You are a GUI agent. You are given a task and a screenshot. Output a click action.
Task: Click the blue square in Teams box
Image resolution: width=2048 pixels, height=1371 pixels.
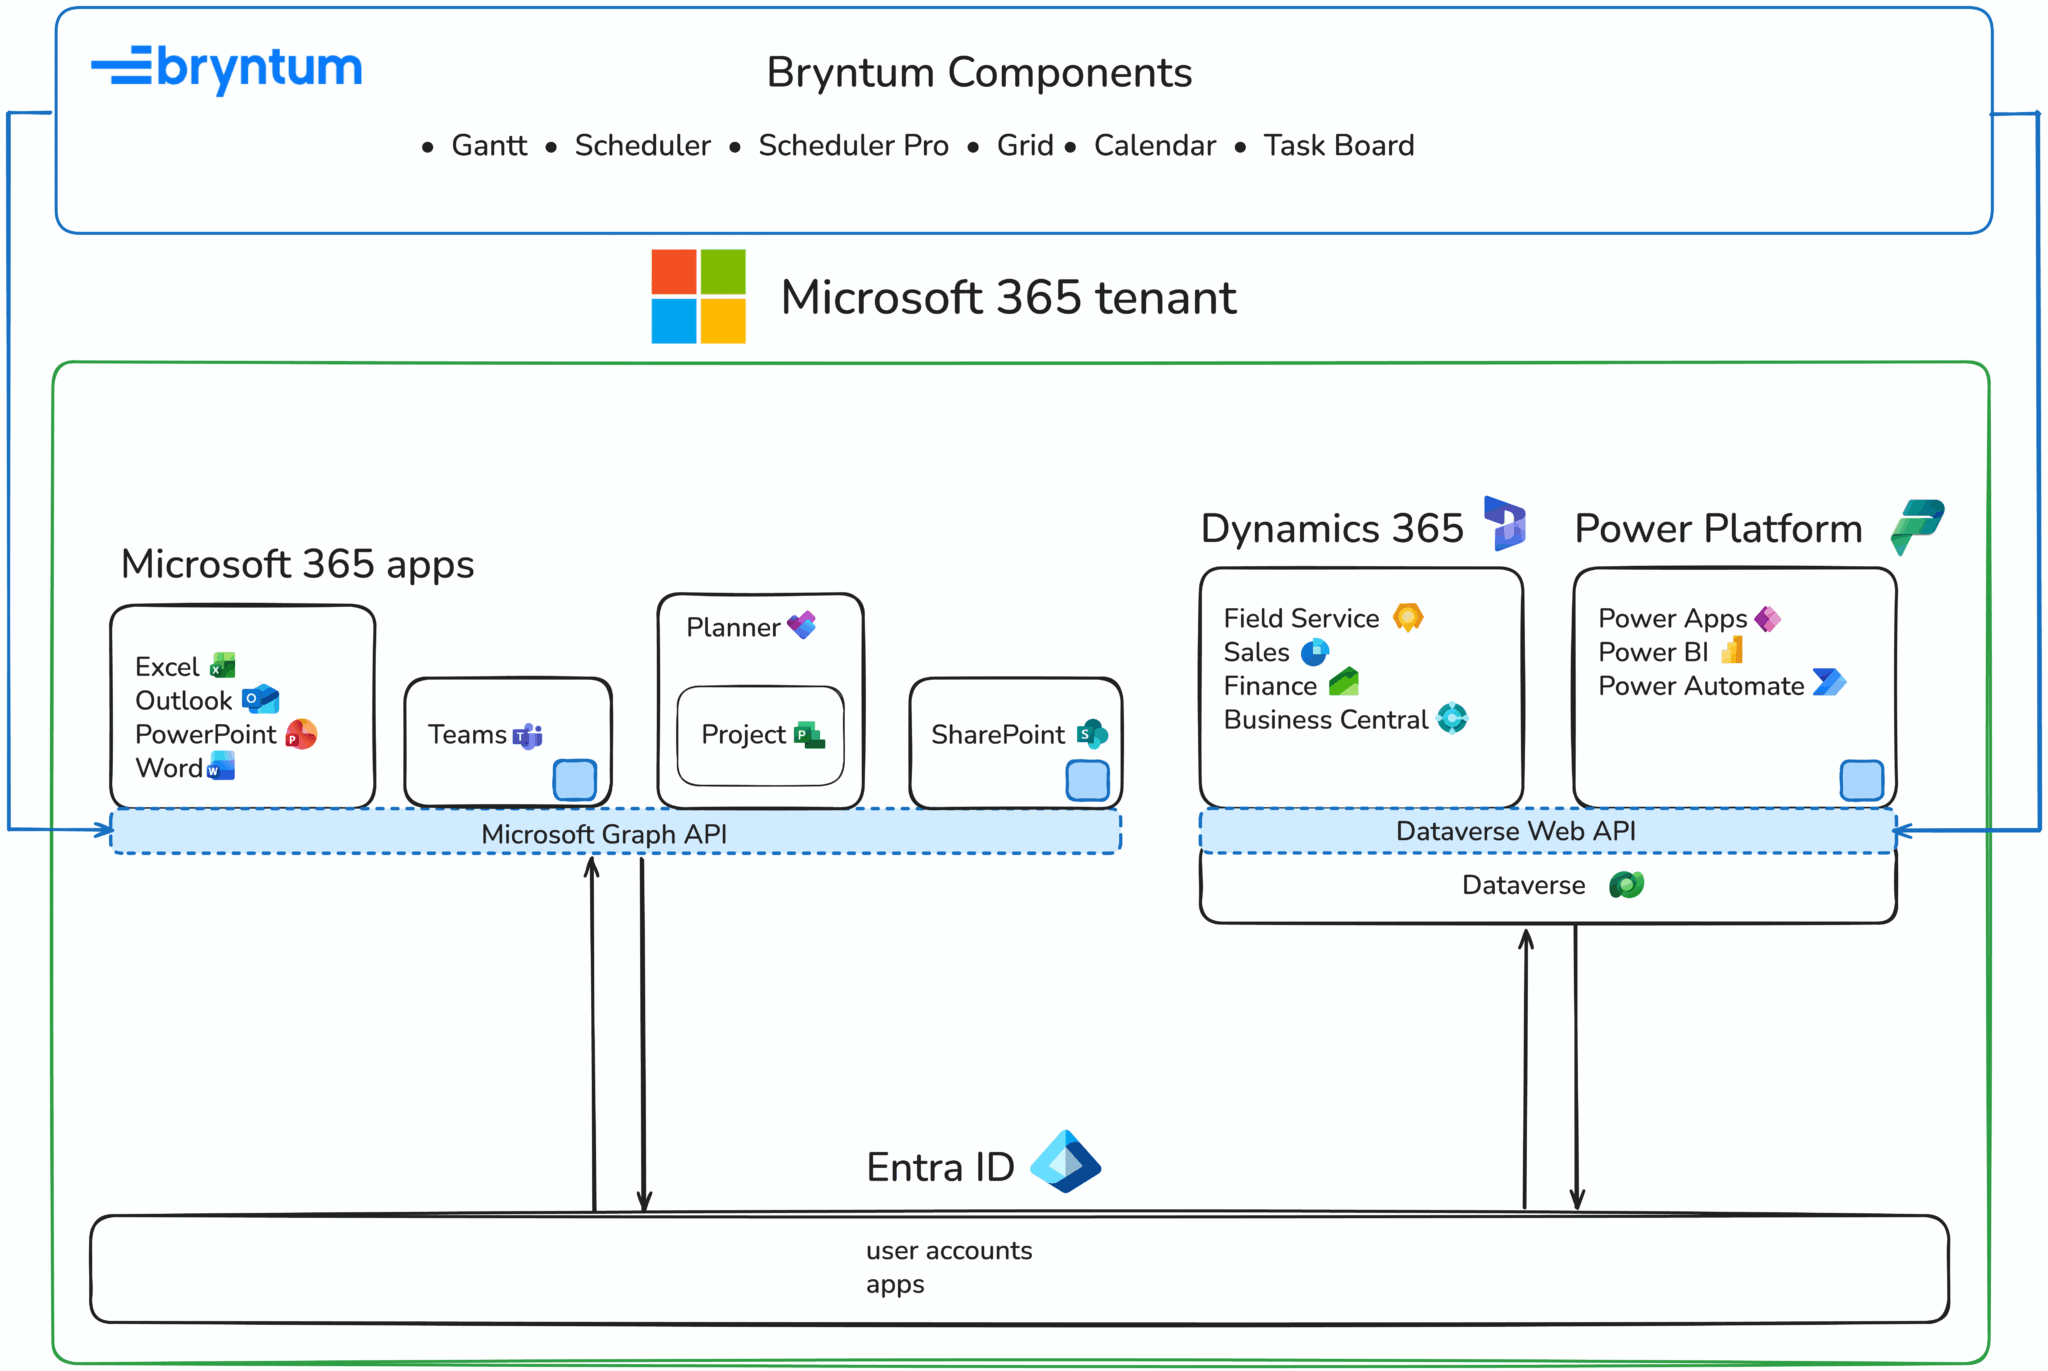[x=575, y=780]
